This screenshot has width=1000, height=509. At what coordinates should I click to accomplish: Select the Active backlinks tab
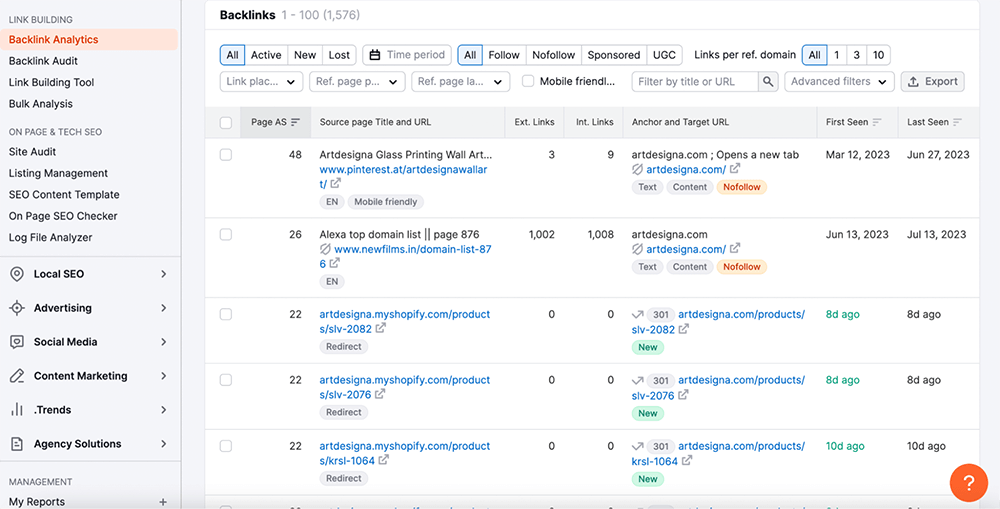coord(266,55)
